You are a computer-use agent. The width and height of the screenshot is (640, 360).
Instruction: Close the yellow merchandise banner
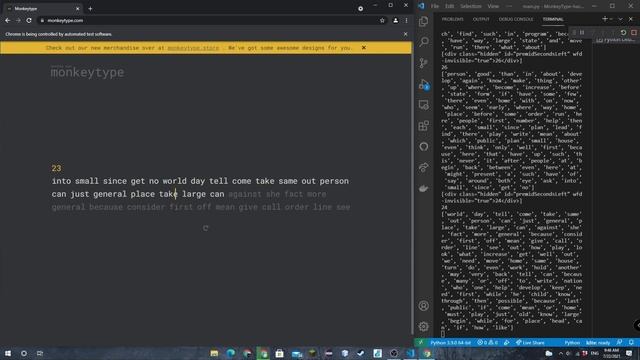364,48
